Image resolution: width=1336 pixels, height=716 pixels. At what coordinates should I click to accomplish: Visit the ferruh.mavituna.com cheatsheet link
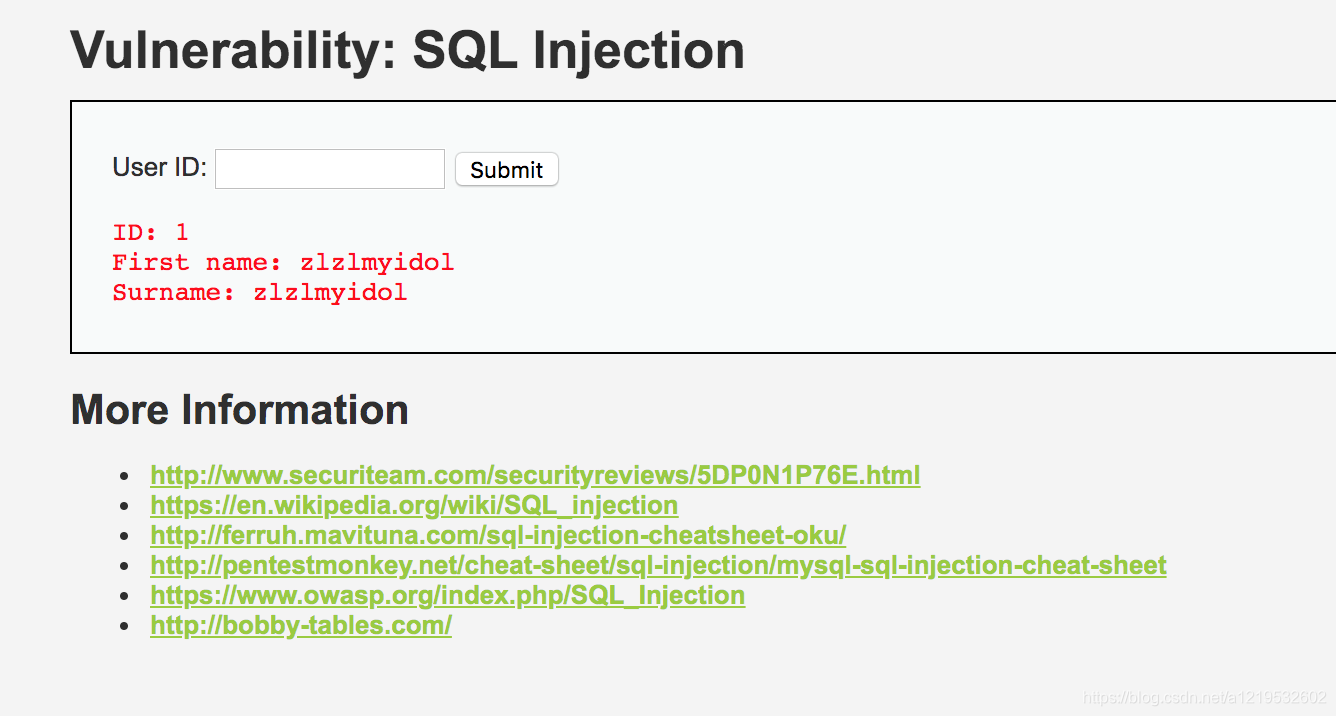point(498,535)
